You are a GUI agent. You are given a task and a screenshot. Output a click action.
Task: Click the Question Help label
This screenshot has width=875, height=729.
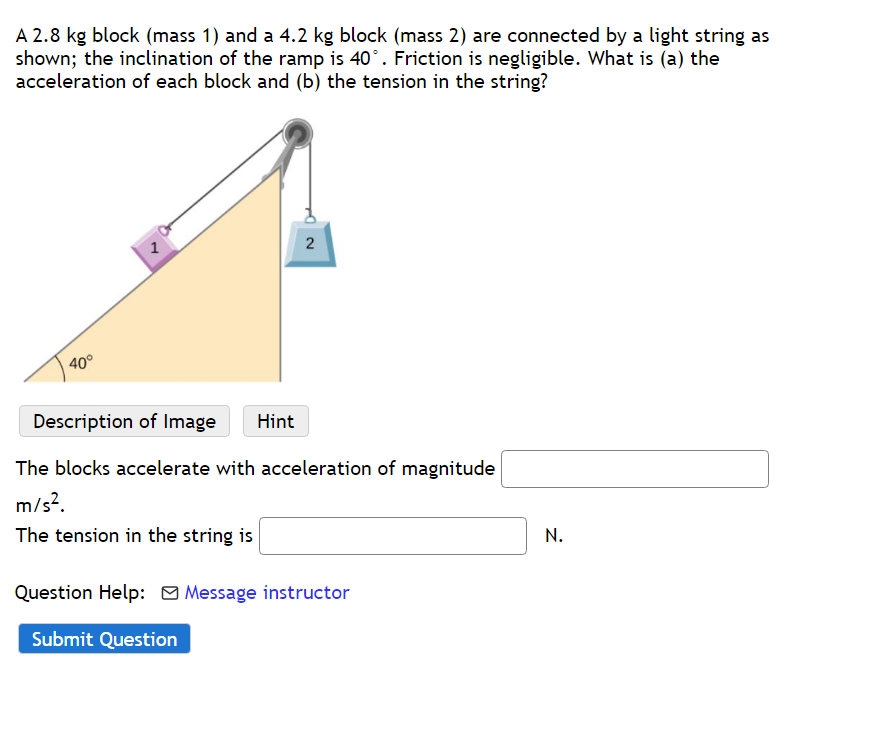pos(79,592)
